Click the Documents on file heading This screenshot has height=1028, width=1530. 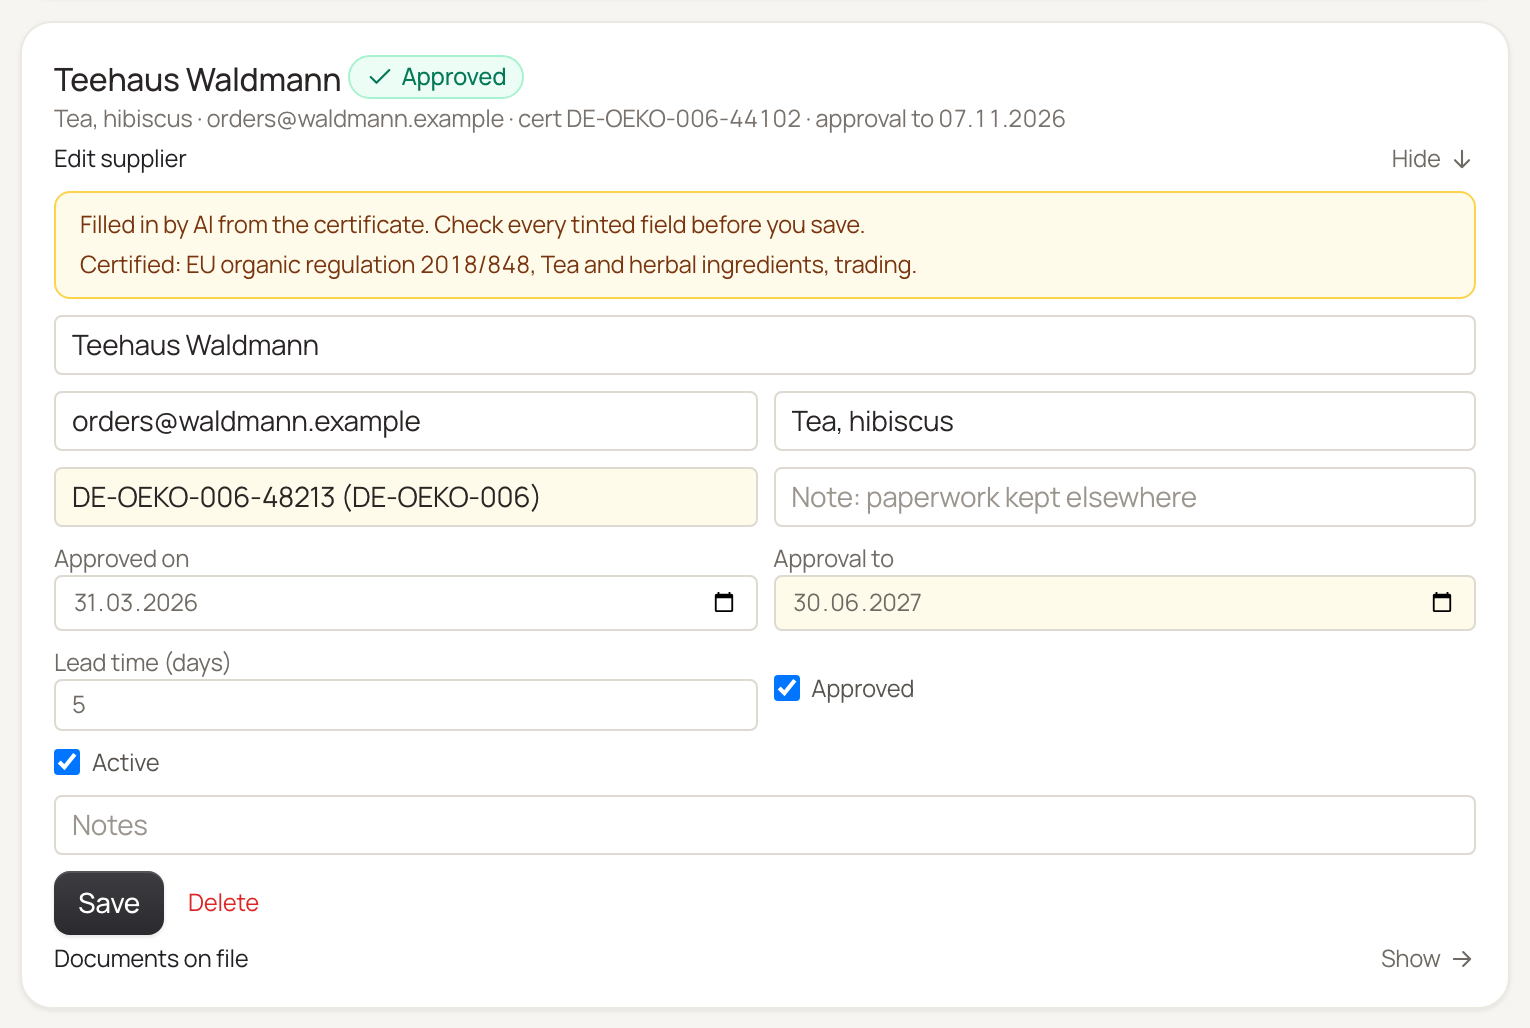point(151,959)
